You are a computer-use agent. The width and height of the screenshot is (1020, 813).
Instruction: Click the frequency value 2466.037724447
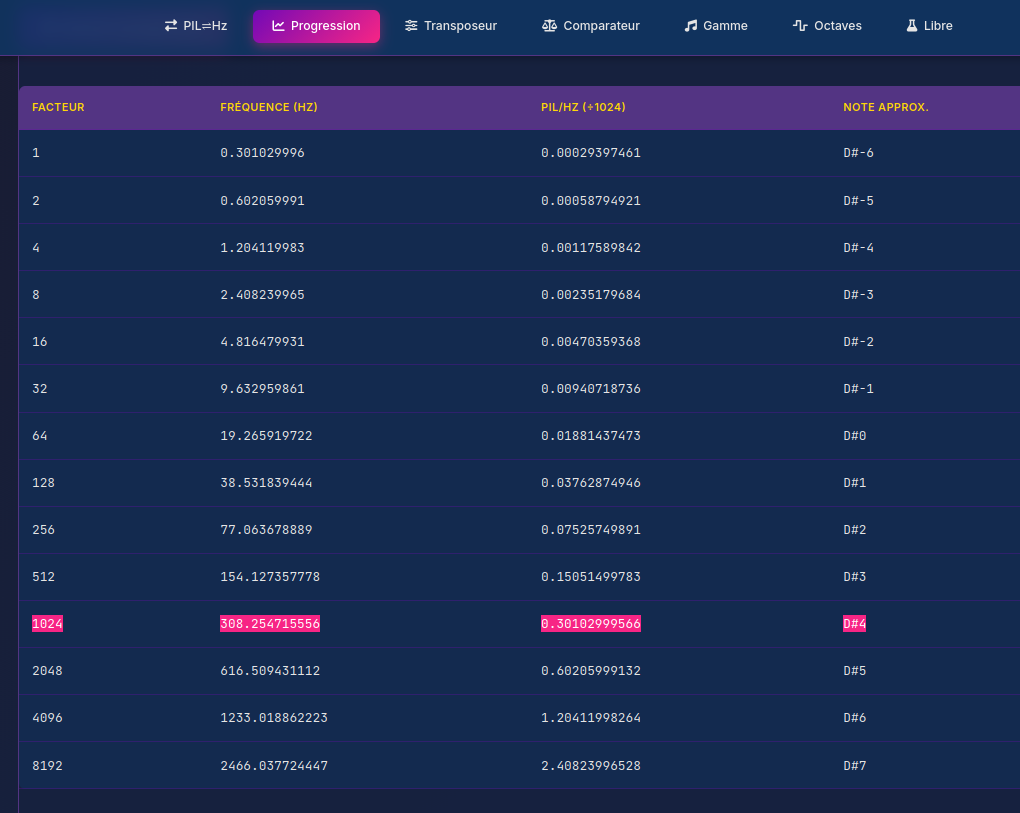pyautogui.click(x=274, y=766)
